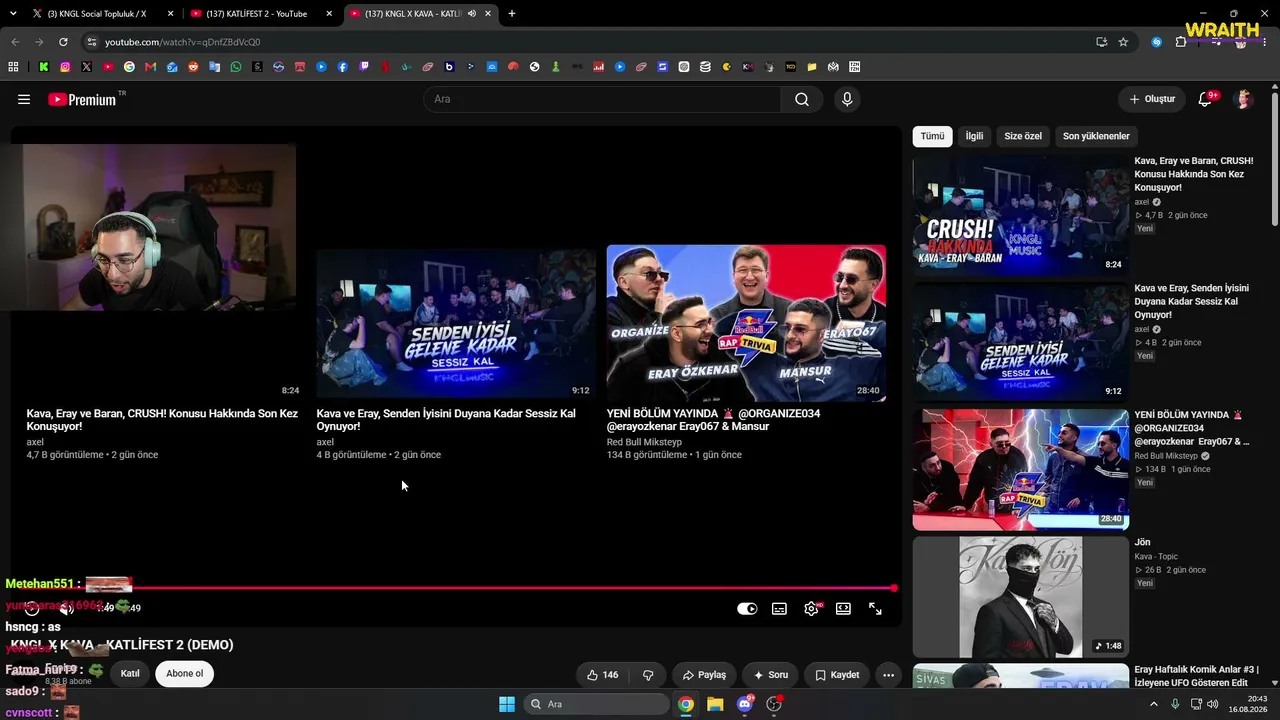Open YouTube notifications bell
The width and height of the screenshot is (1280, 720).
click(x=1205, y=99)
